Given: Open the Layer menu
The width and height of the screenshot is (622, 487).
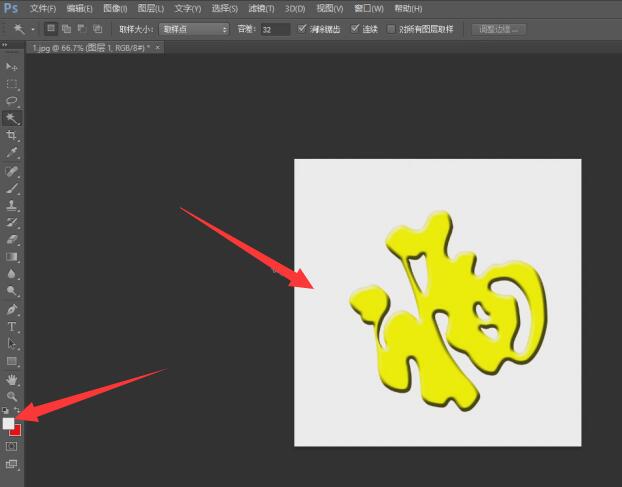Looking at the screenshot, I should [151, 8].
